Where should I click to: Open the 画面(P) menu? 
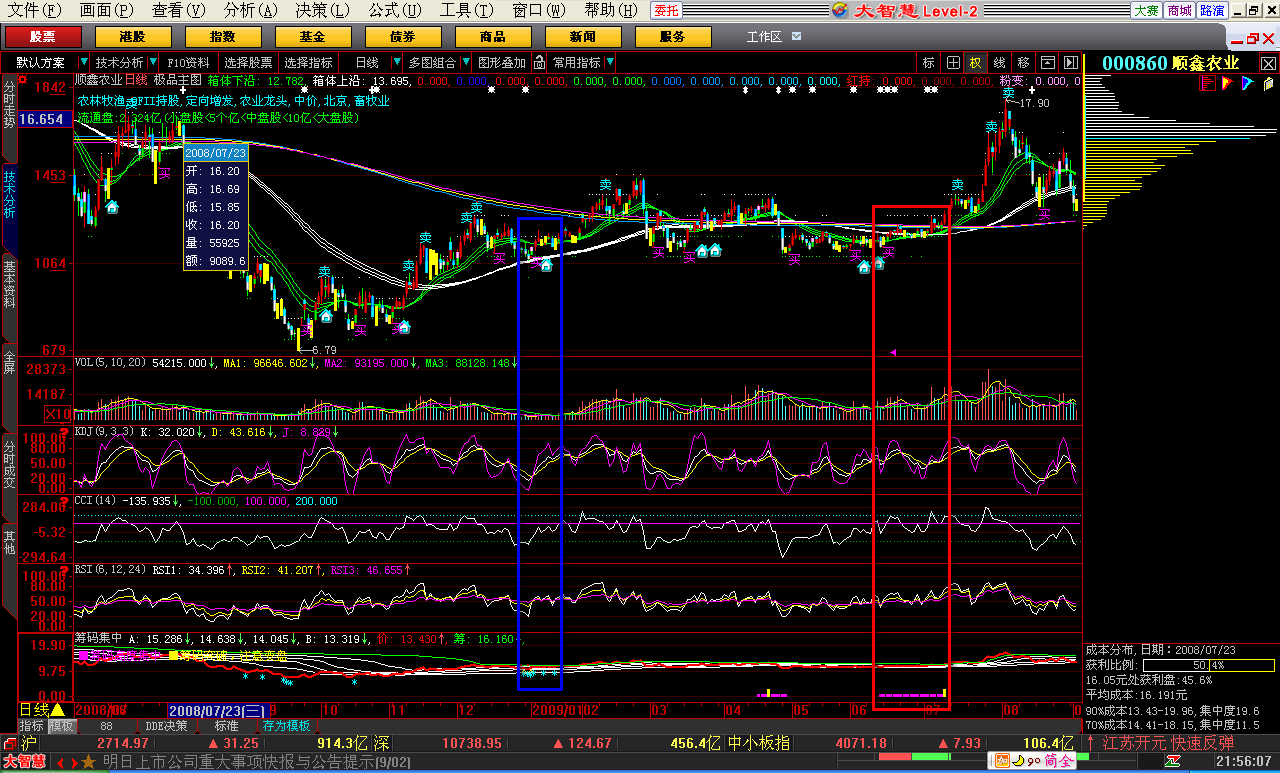106,10
